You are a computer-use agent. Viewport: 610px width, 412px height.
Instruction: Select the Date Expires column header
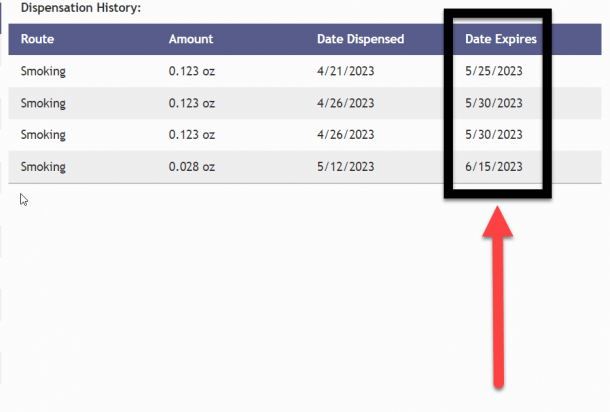click(501, 39)
